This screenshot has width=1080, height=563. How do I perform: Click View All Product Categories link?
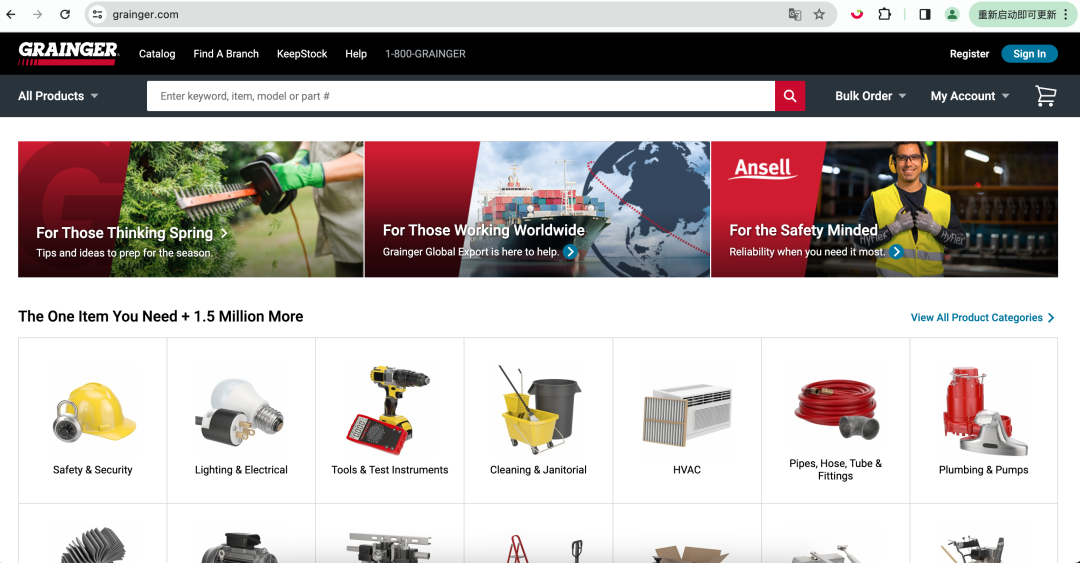[x=983, y=318]
